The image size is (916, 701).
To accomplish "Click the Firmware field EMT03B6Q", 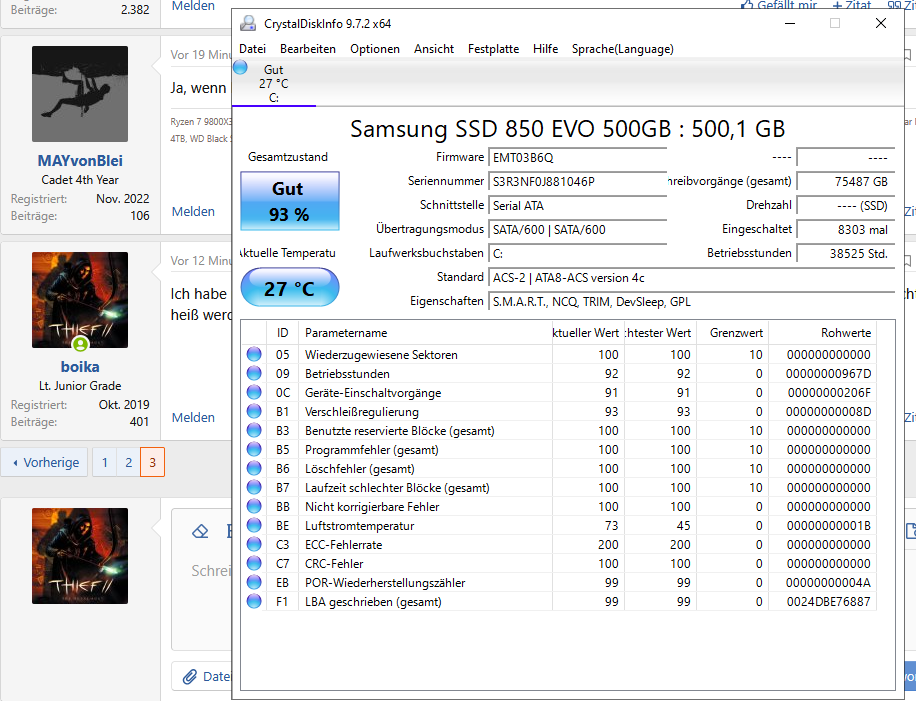I will pos(577,158).
